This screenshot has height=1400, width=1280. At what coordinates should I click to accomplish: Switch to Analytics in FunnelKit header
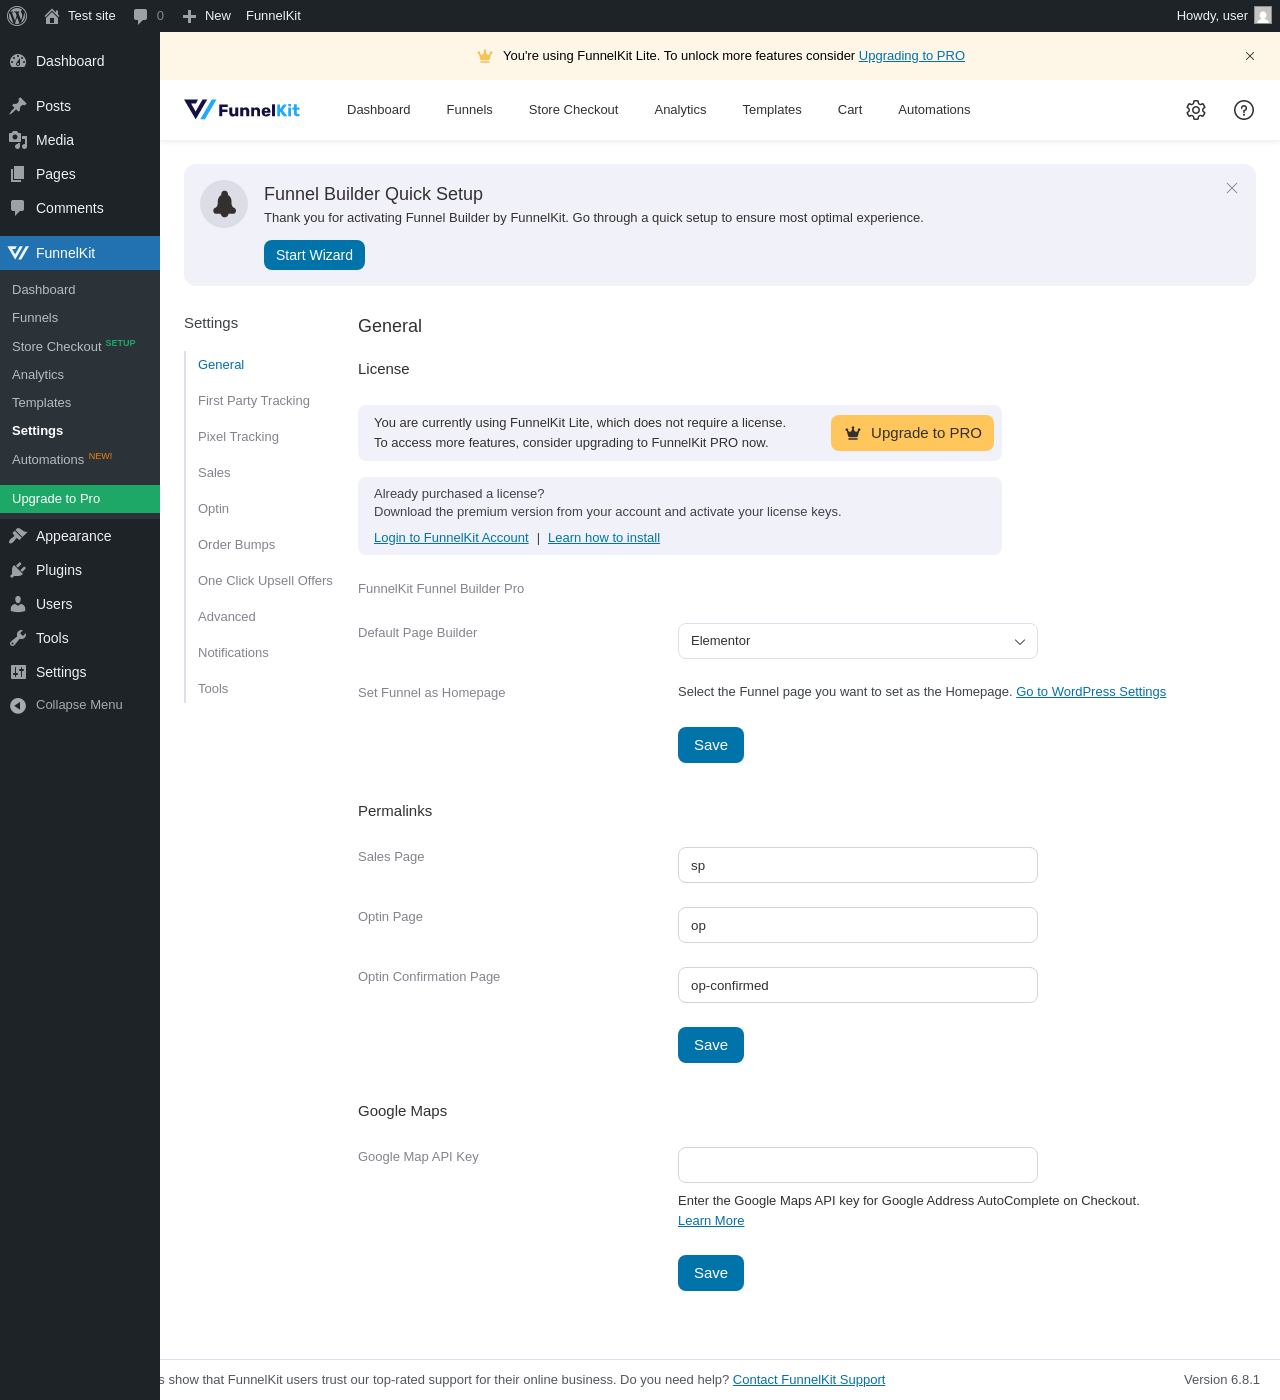[x=680, y=110]
